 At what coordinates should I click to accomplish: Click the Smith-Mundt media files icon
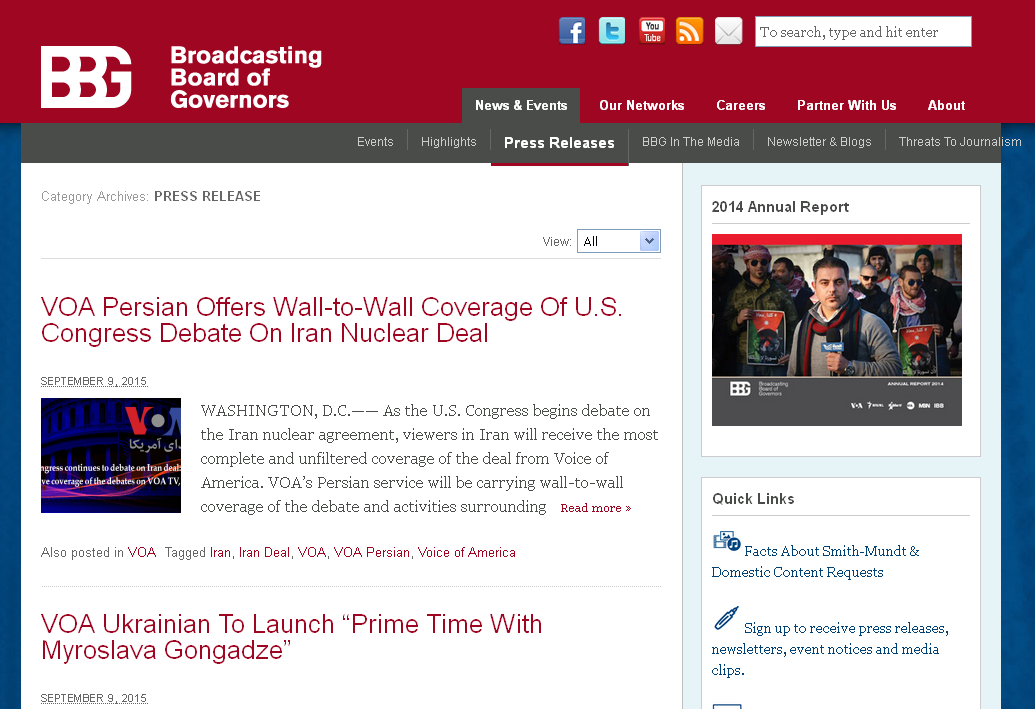coord(726,541)
